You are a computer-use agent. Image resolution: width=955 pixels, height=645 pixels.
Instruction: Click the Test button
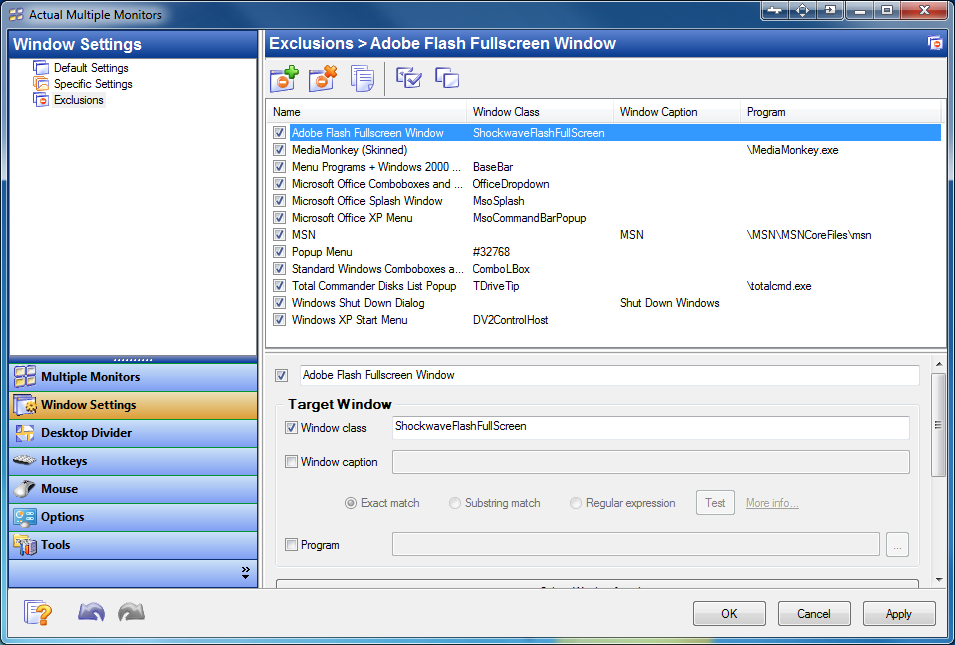[715, 503]
